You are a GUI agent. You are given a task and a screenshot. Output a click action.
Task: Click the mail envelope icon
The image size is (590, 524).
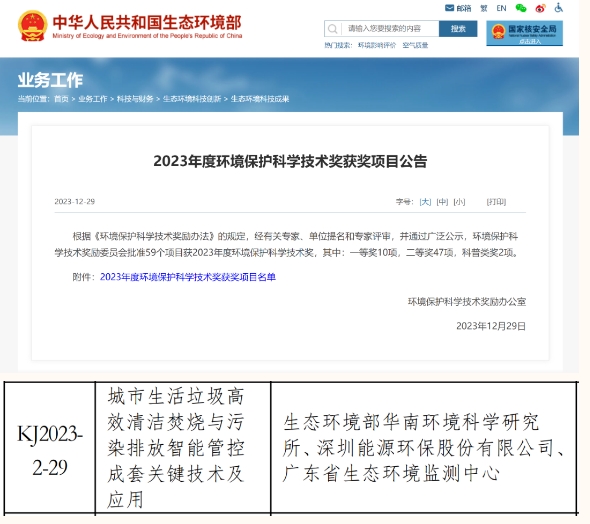[449, 8]
